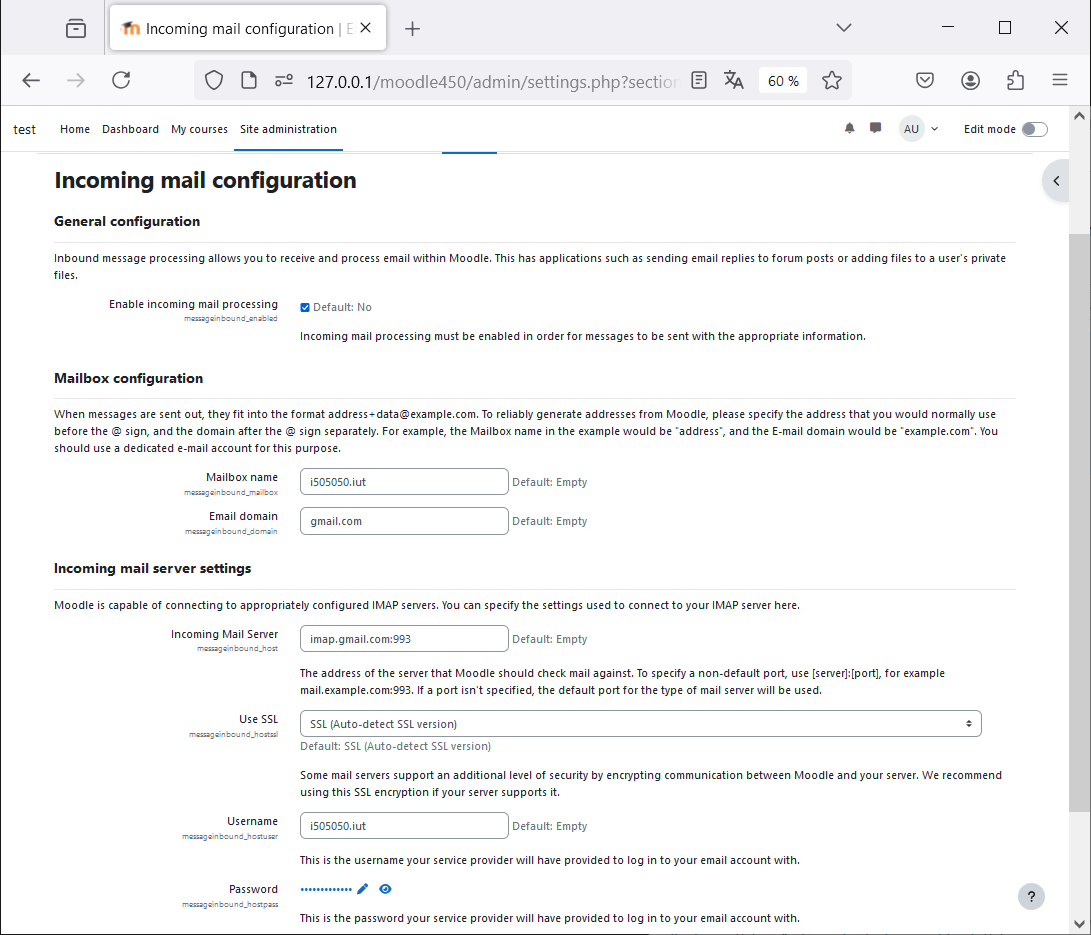Uncheck Enable incoming mail processing checkbox

305,307
